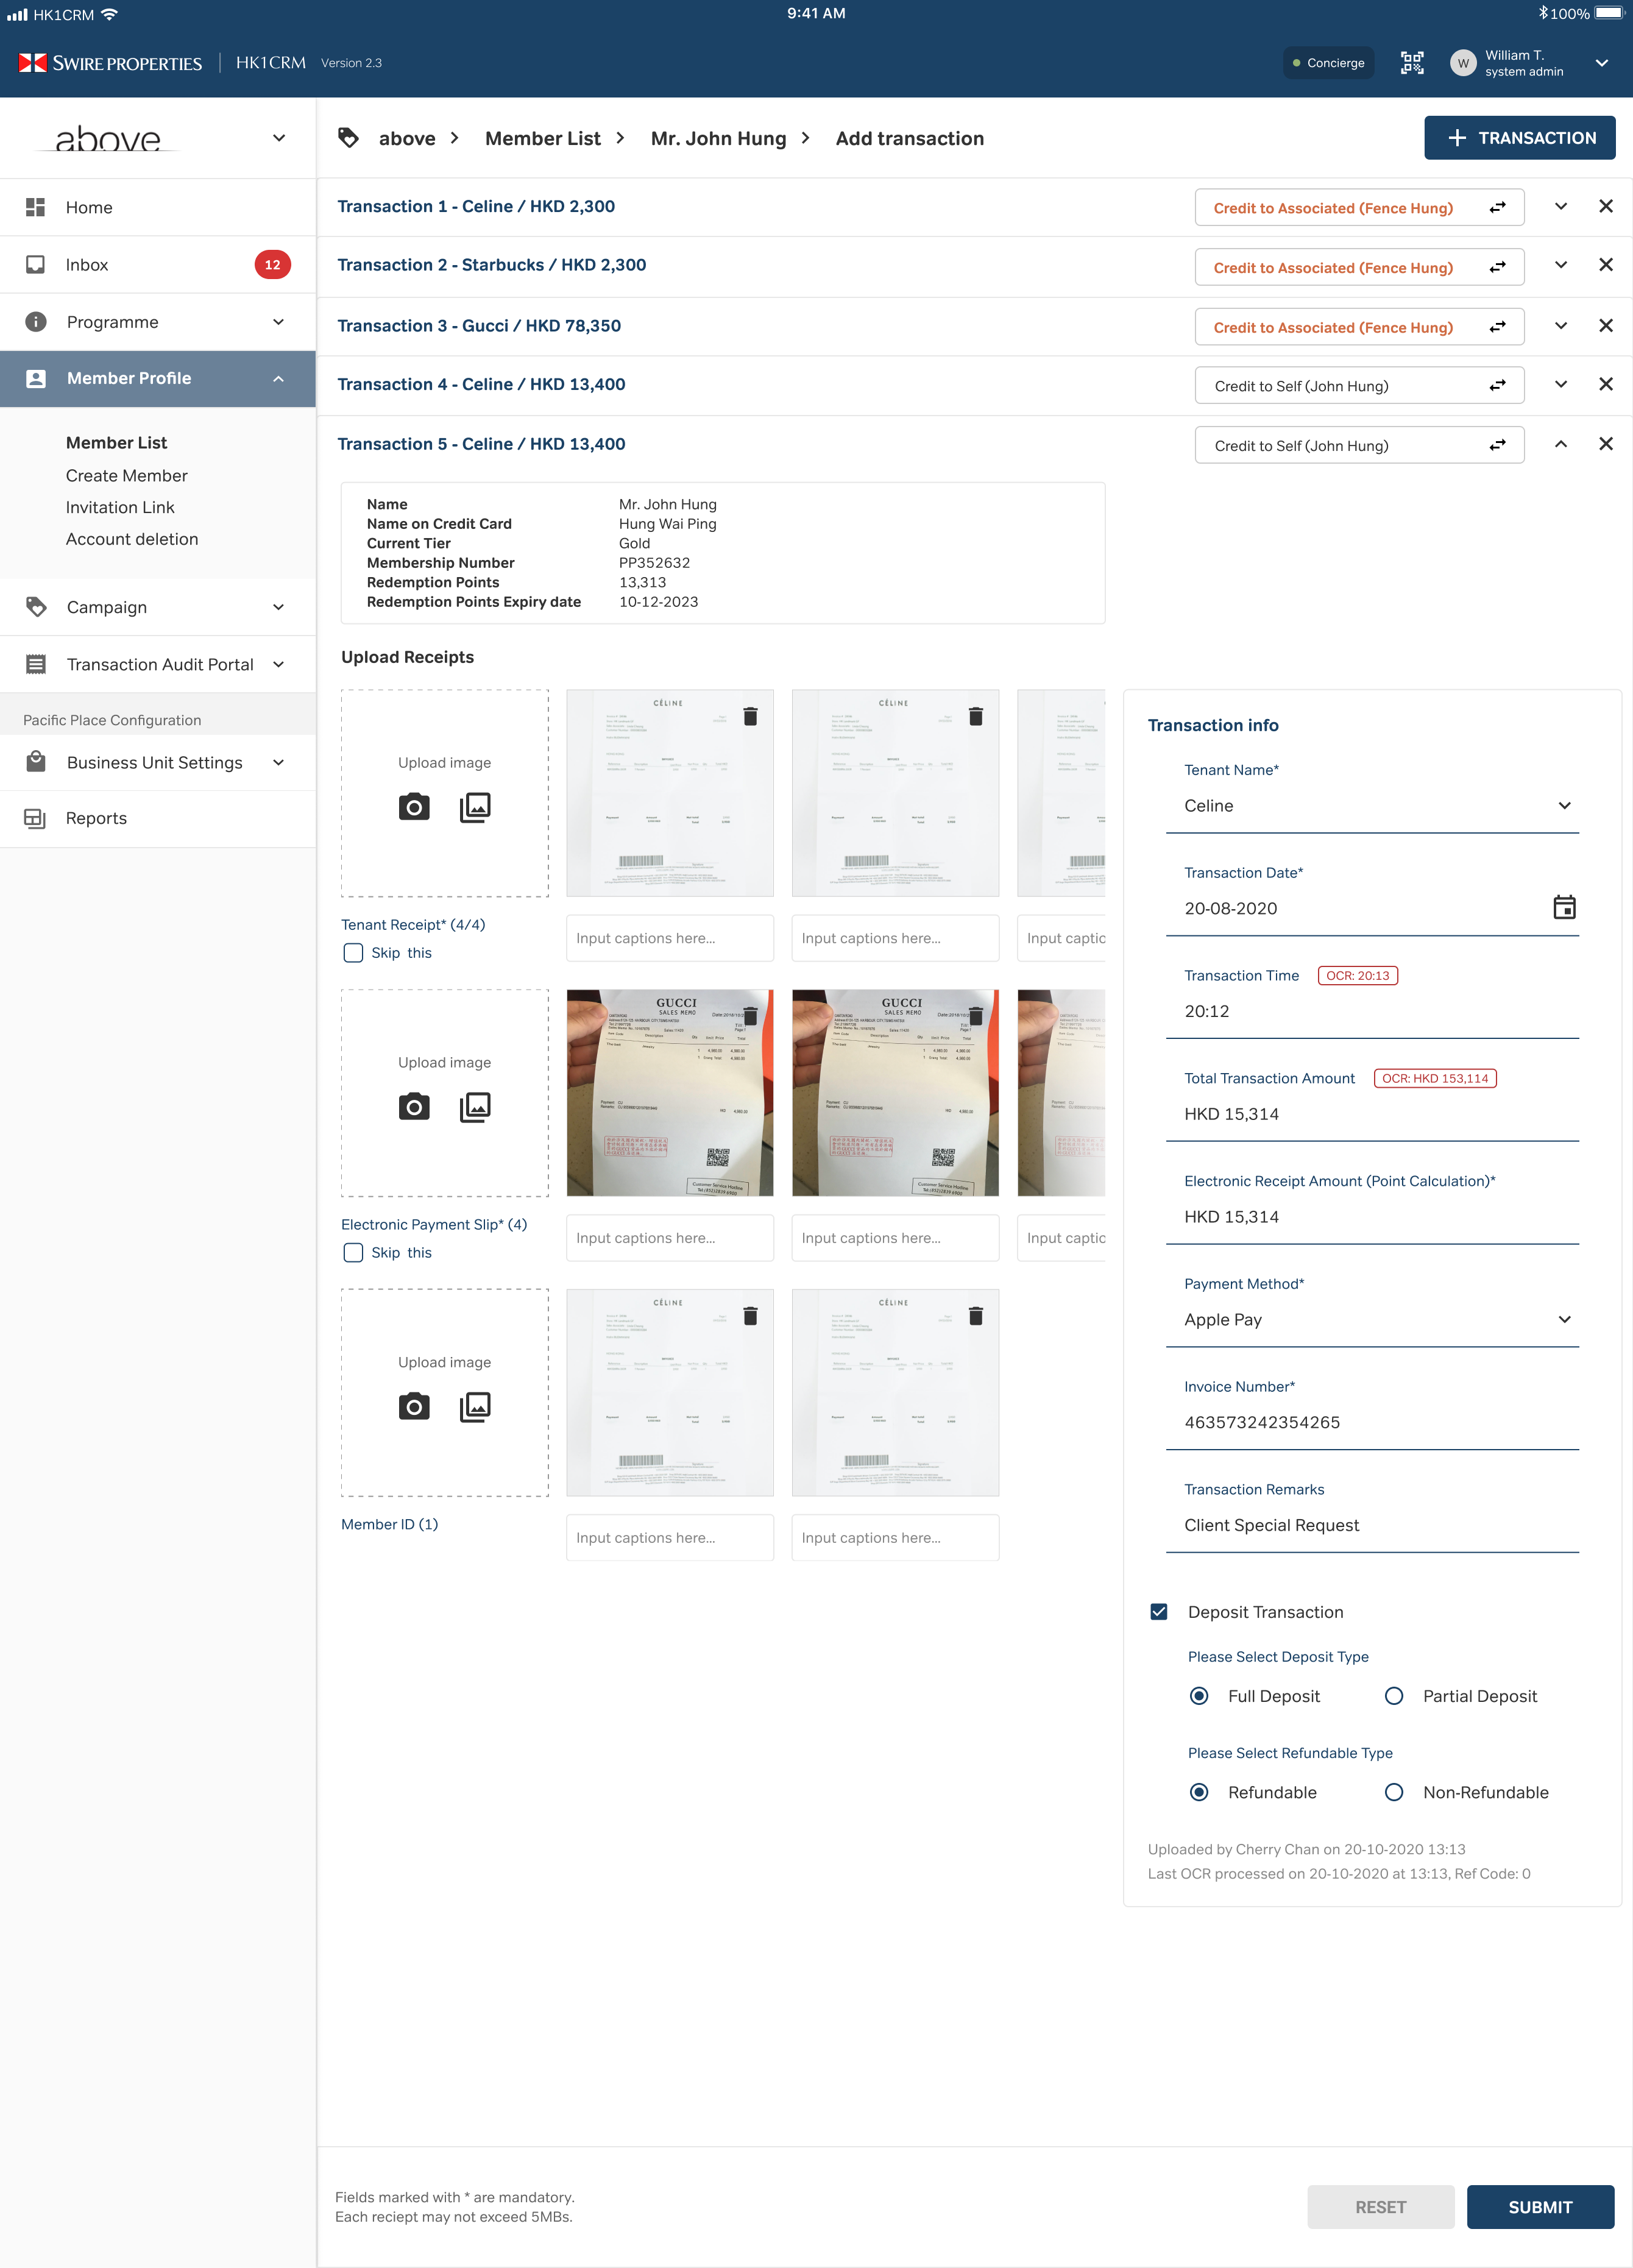1633x2268 pixels.
Task: Swap credit target for Transaction 2
Action: point(1497,268)
